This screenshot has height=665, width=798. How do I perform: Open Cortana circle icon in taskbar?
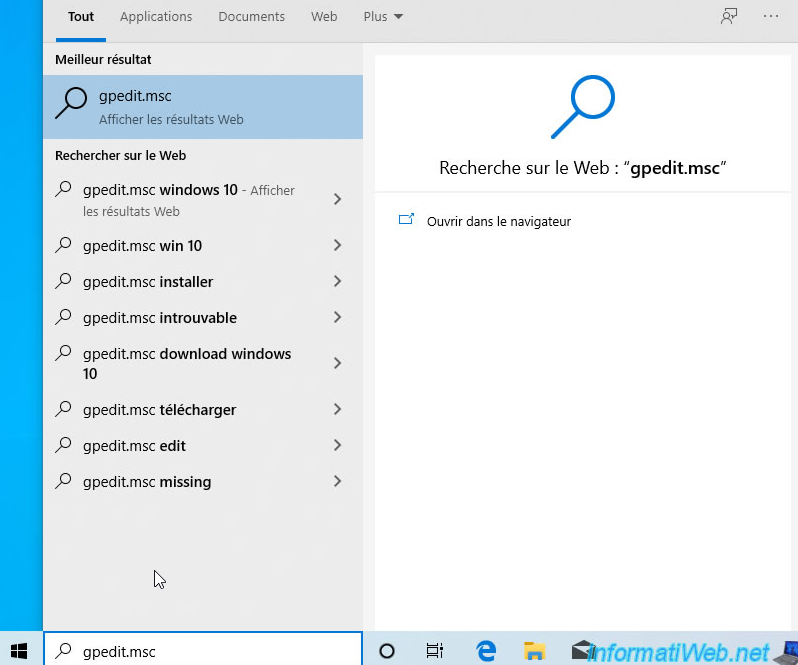[x=388, y=650]
